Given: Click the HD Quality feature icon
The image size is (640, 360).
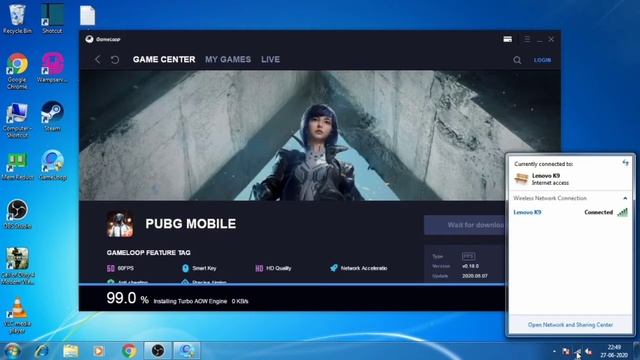Looking at the screenshot, I should tap(259, 268).
